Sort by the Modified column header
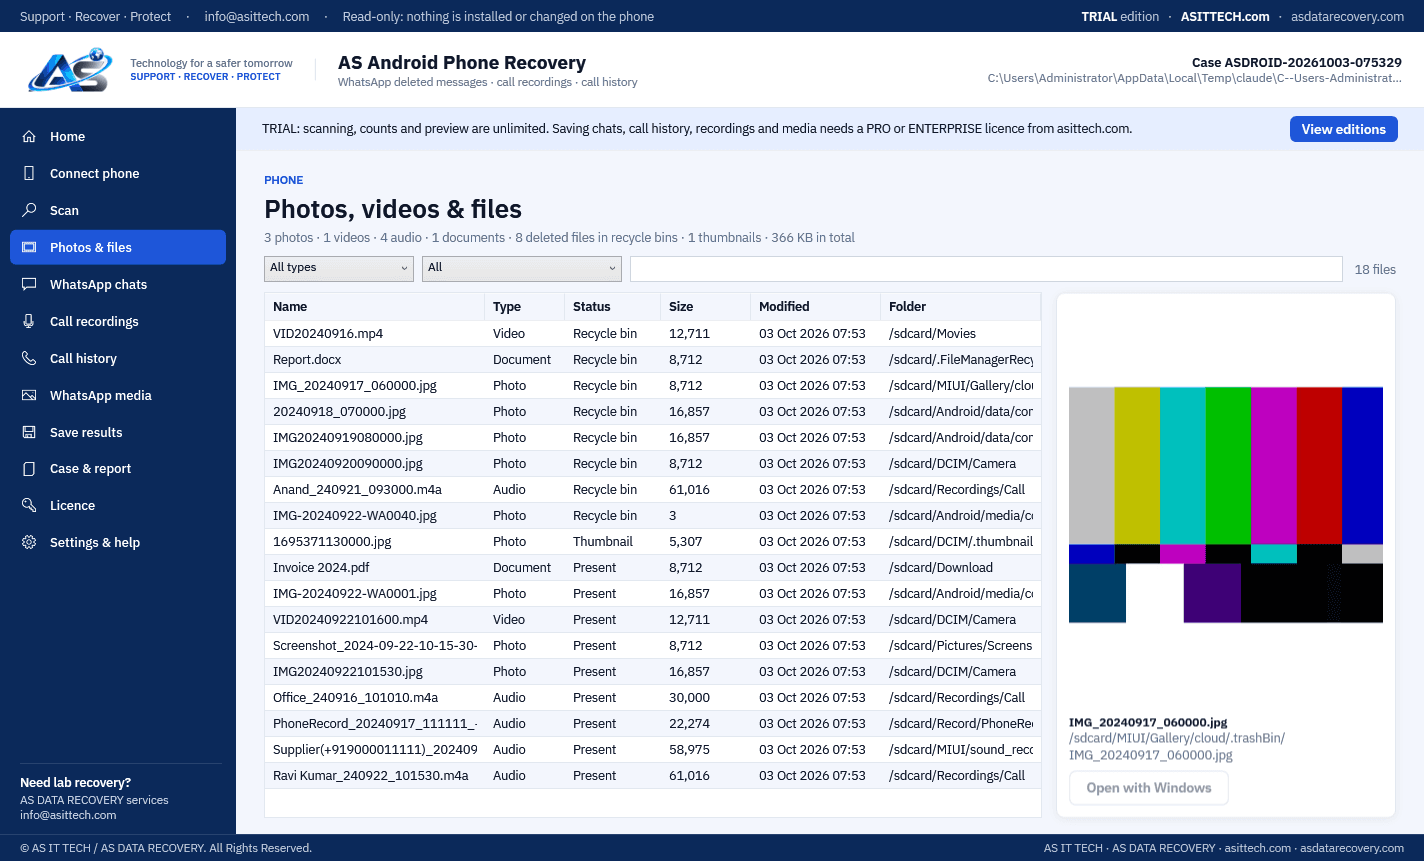This screenshot has width=1424, height=861. 816,307
